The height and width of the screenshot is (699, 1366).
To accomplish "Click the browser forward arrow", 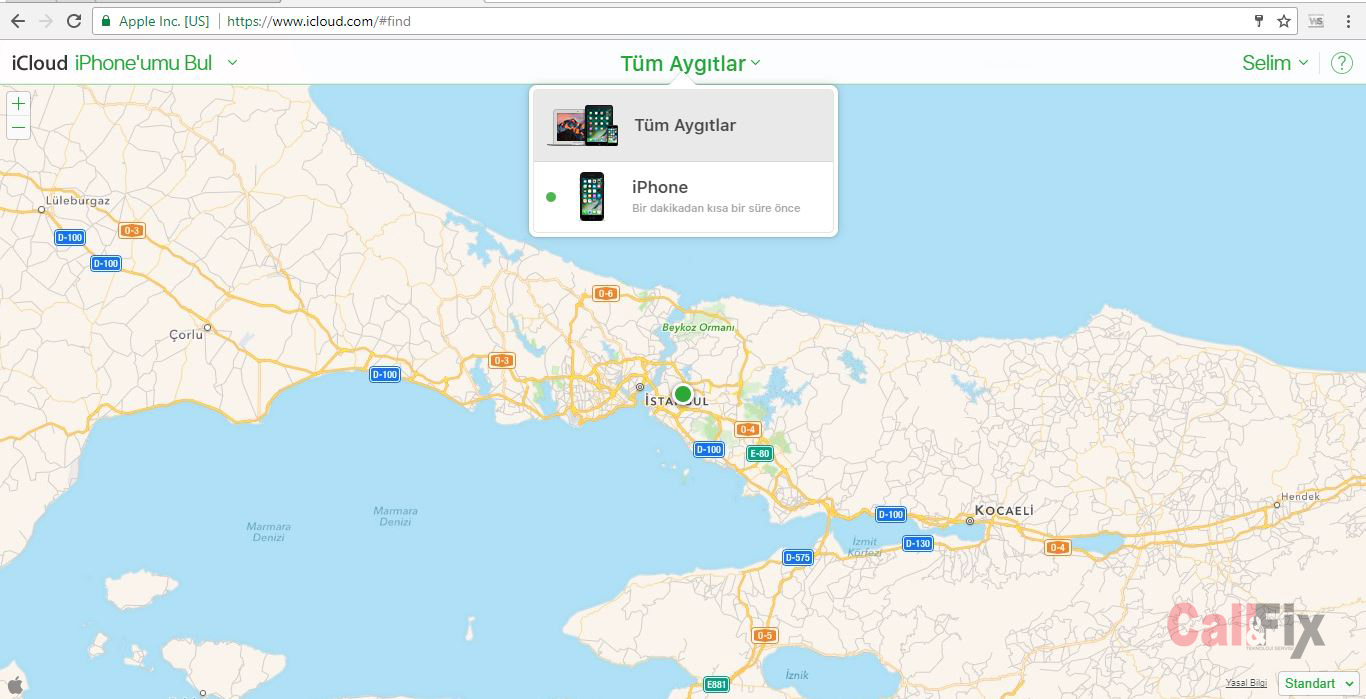I will point(45,21).
